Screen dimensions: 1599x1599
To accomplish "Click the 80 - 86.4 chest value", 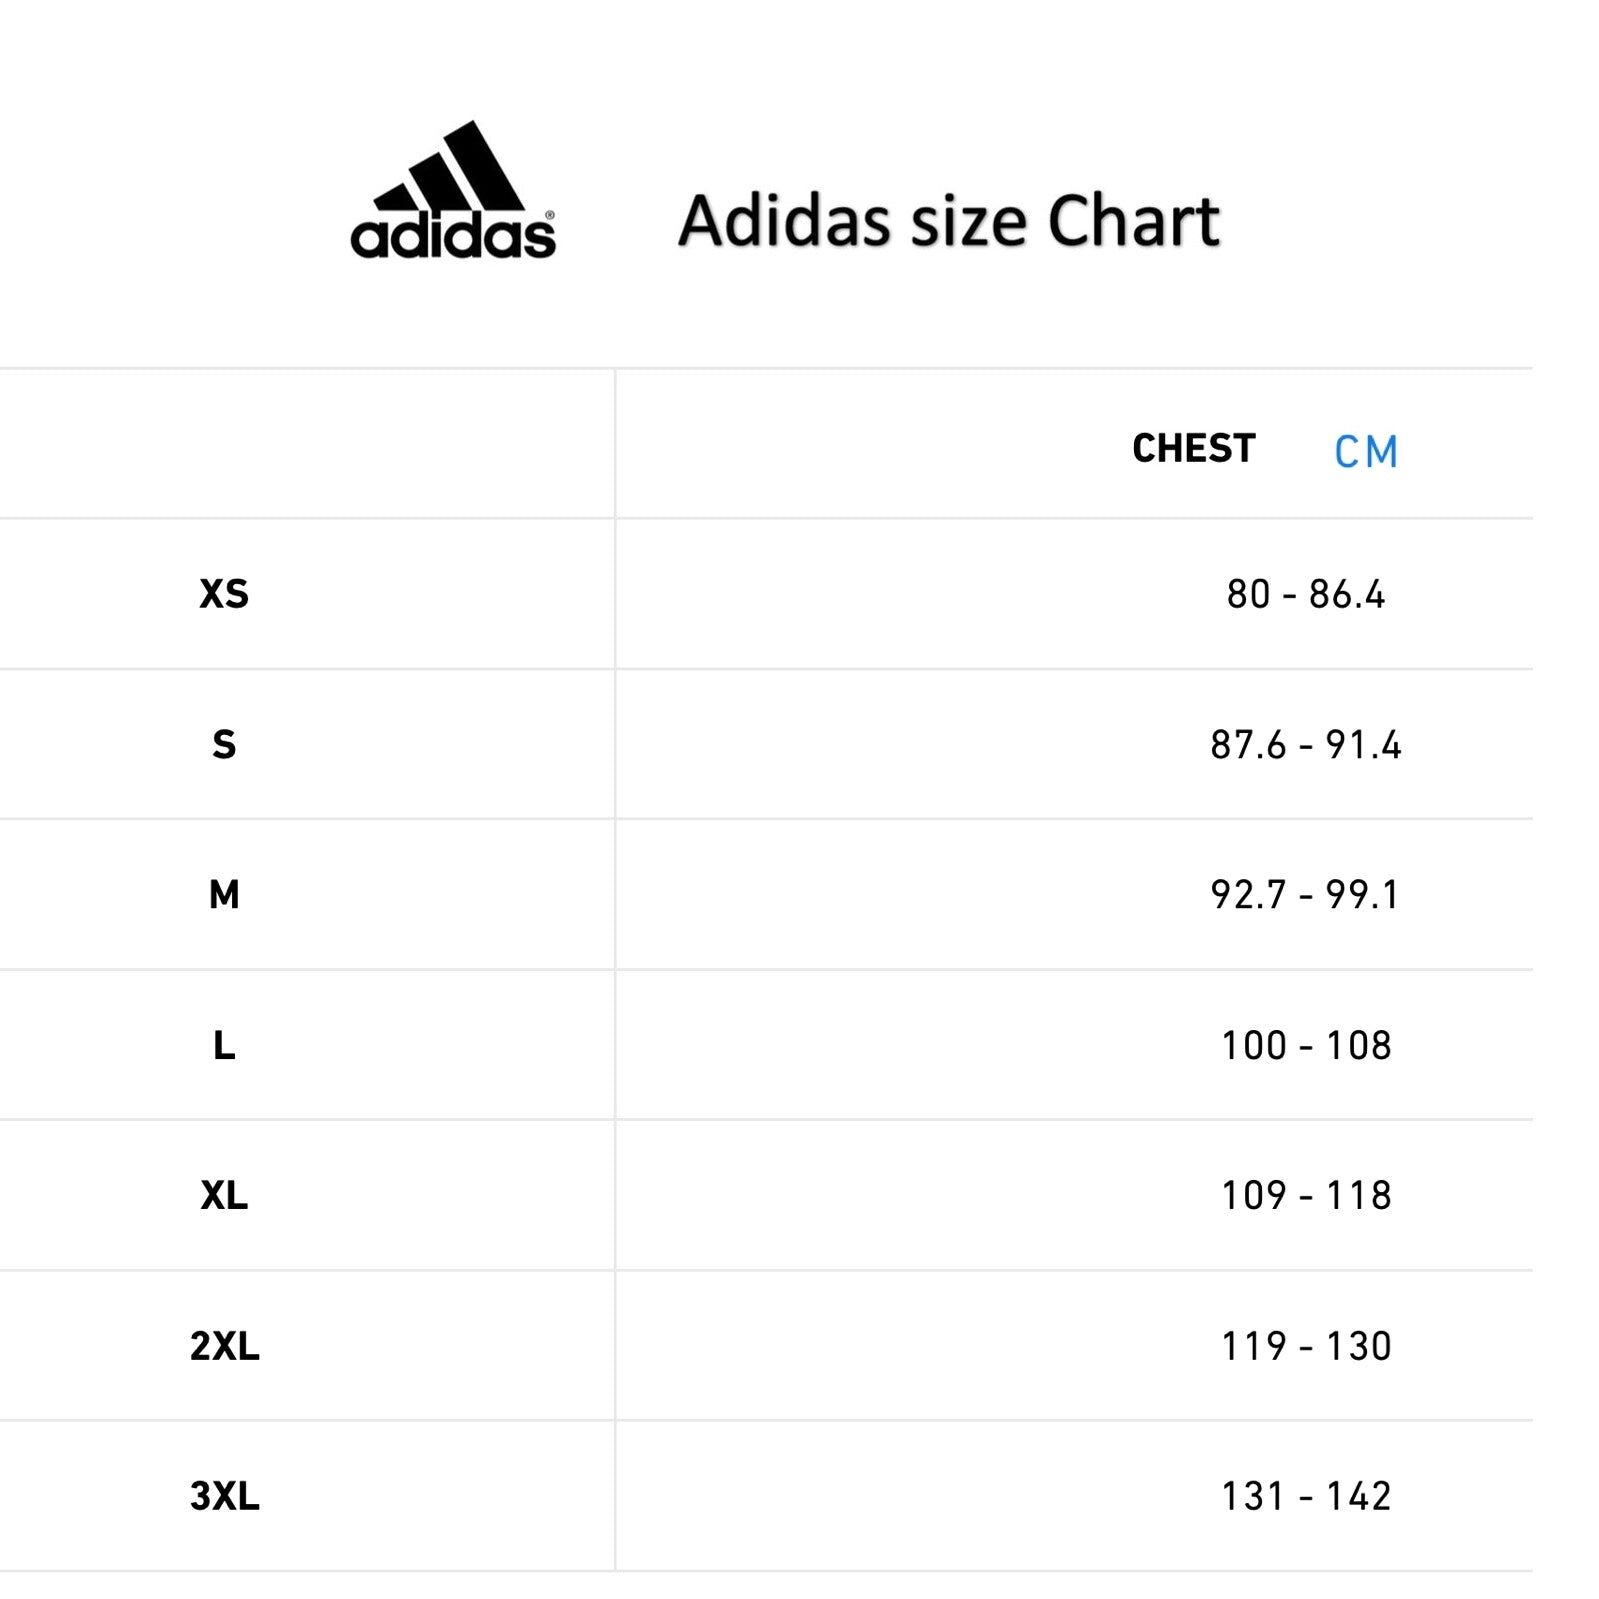I will coord(1305,594).
